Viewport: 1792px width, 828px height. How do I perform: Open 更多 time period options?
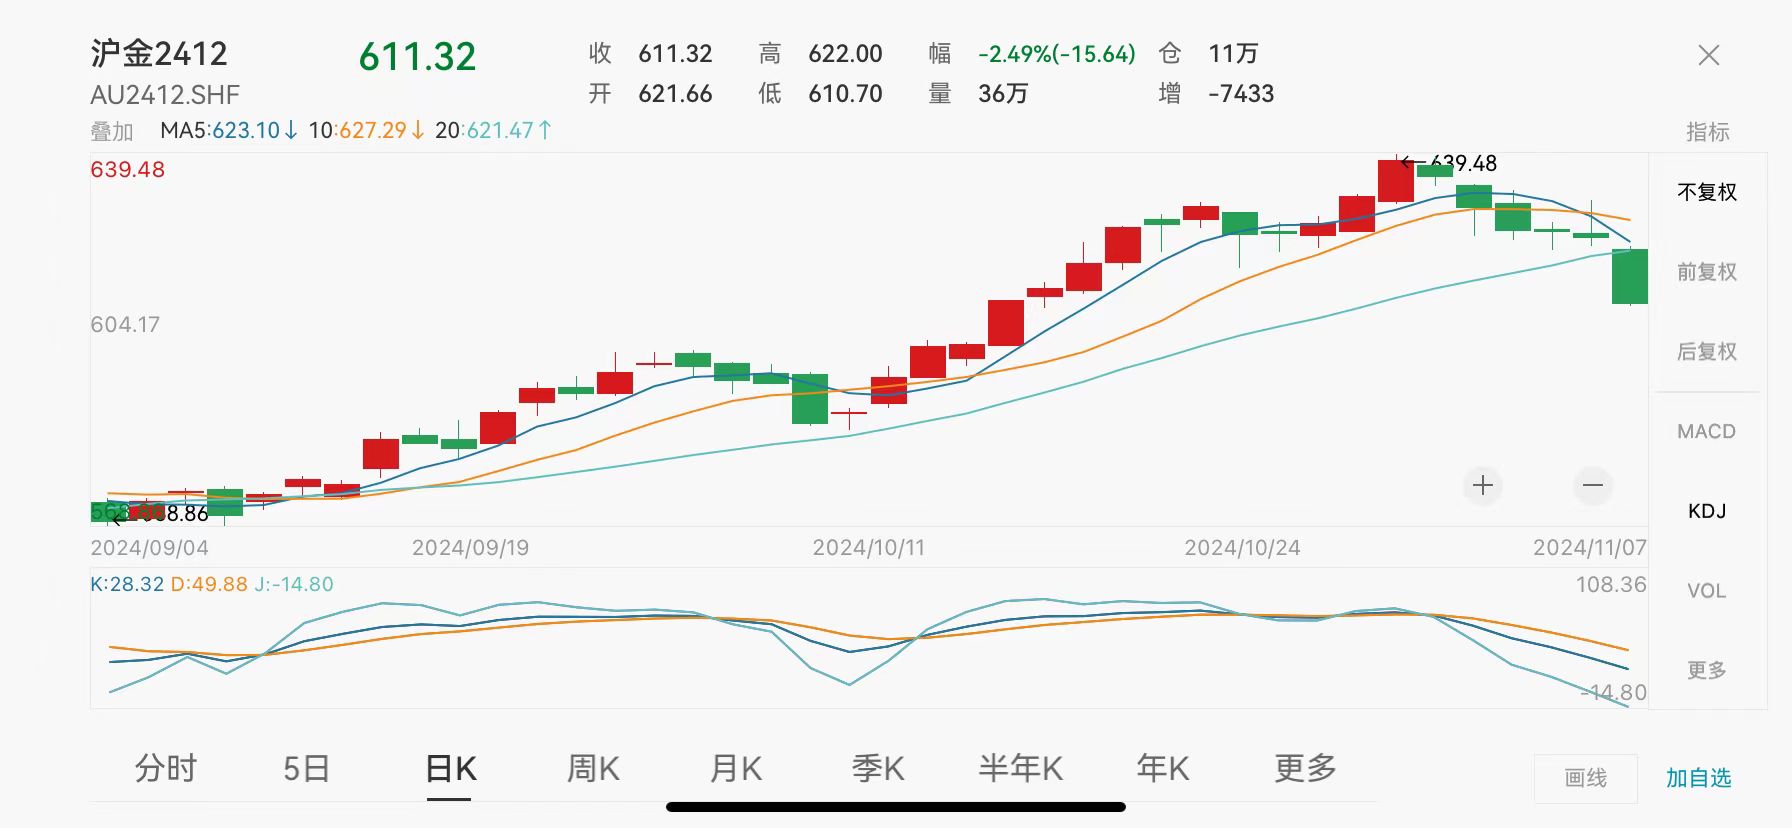pyautogui.click(x=1305, y=768)
